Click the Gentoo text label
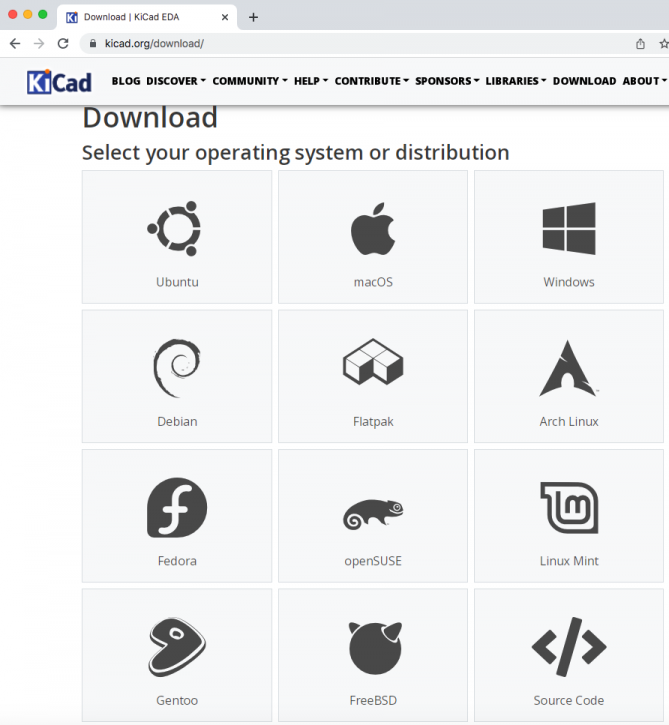This screenshot has width=669, height=725. tap(177, 700)
